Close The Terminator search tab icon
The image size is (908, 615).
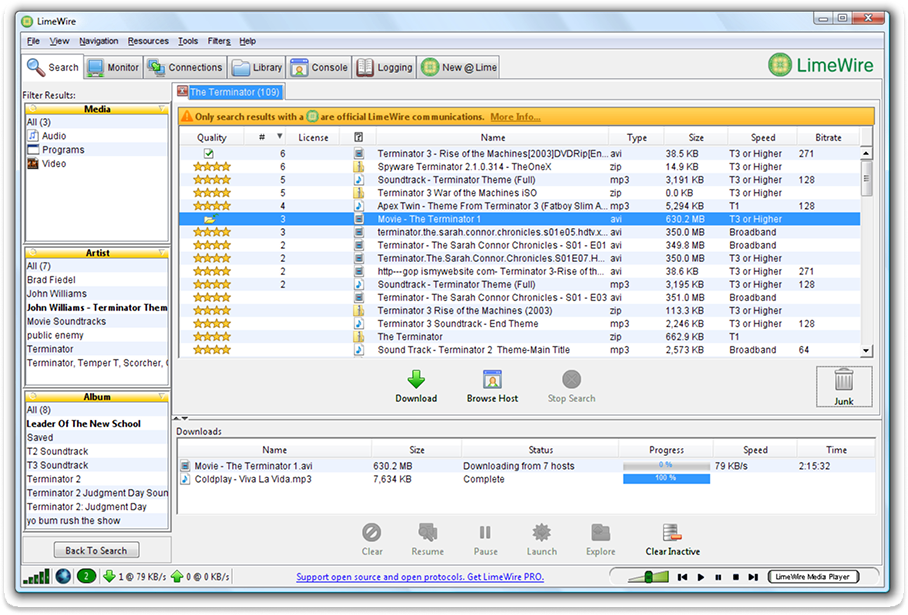182,91
